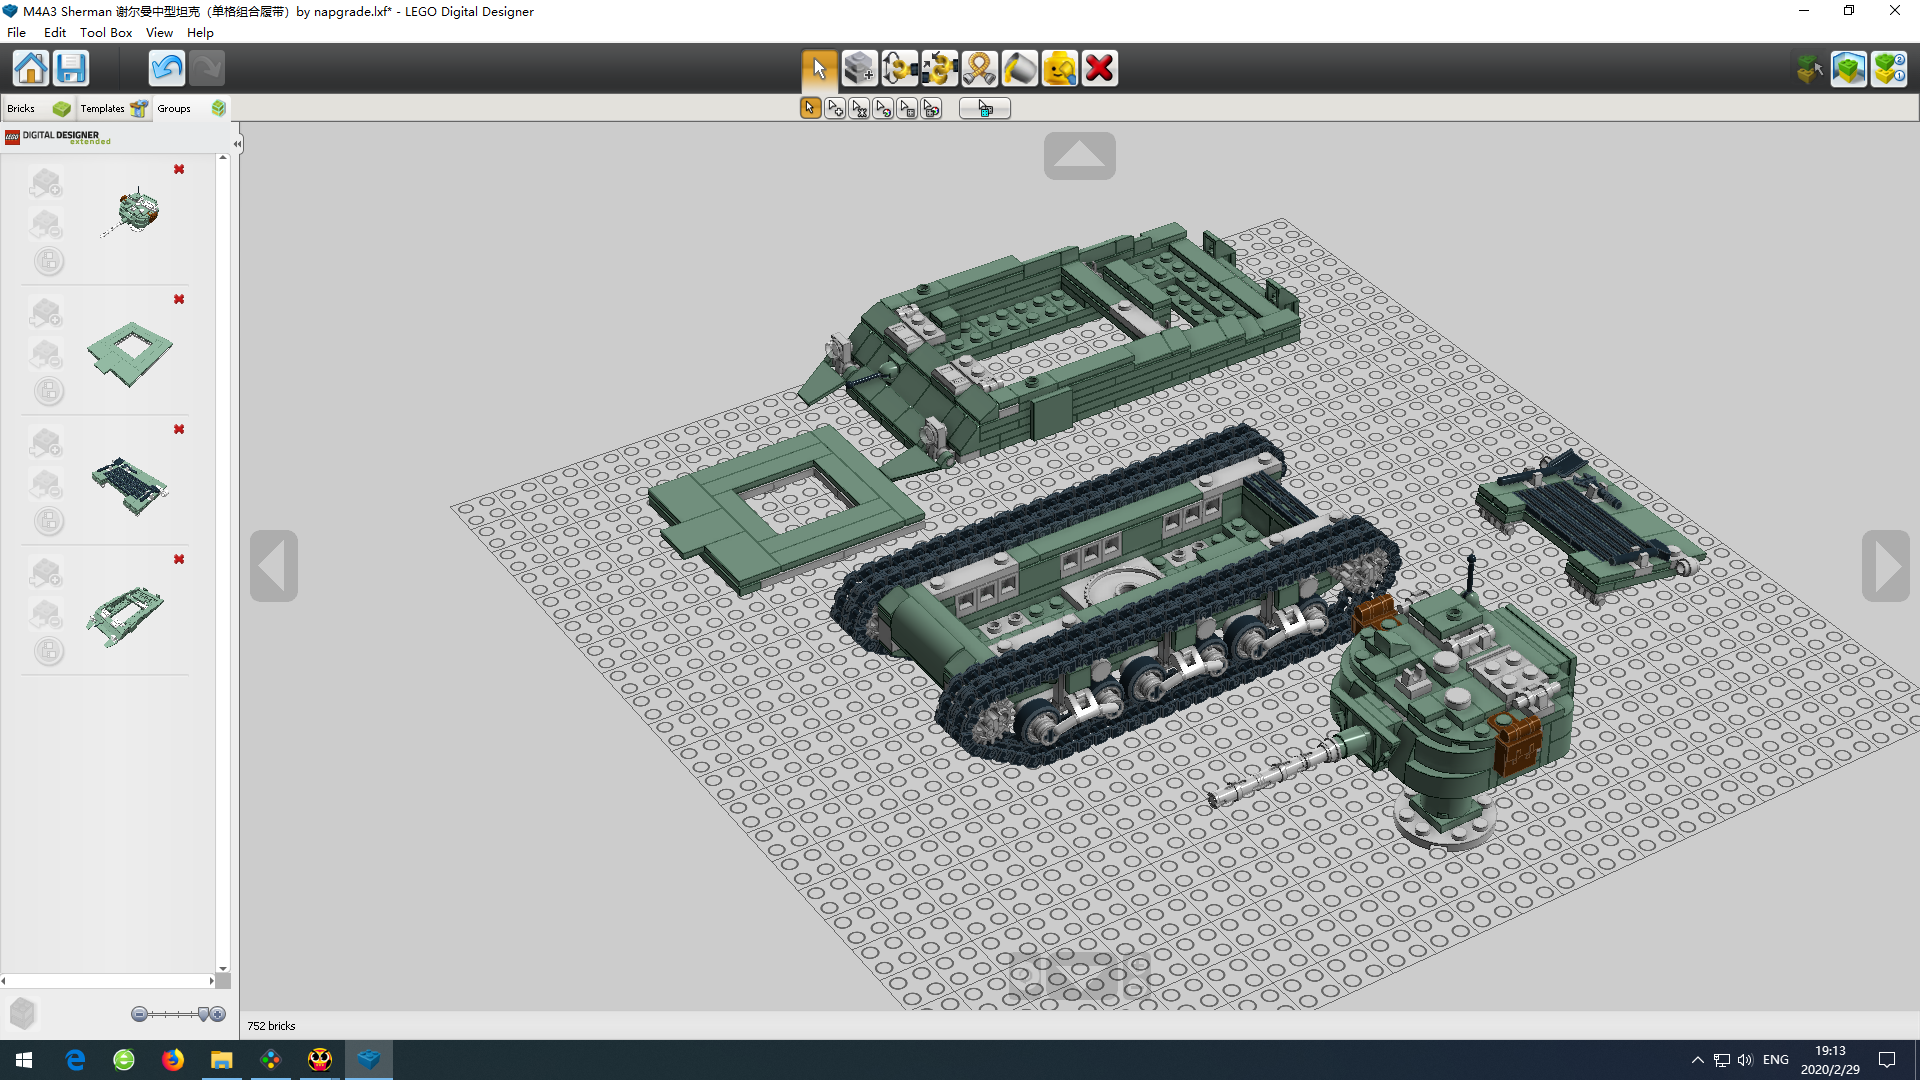The image size is (1920, 1080).
Task: Open the Edit menu
Action: pyautogui.click(x=55, y=32)
